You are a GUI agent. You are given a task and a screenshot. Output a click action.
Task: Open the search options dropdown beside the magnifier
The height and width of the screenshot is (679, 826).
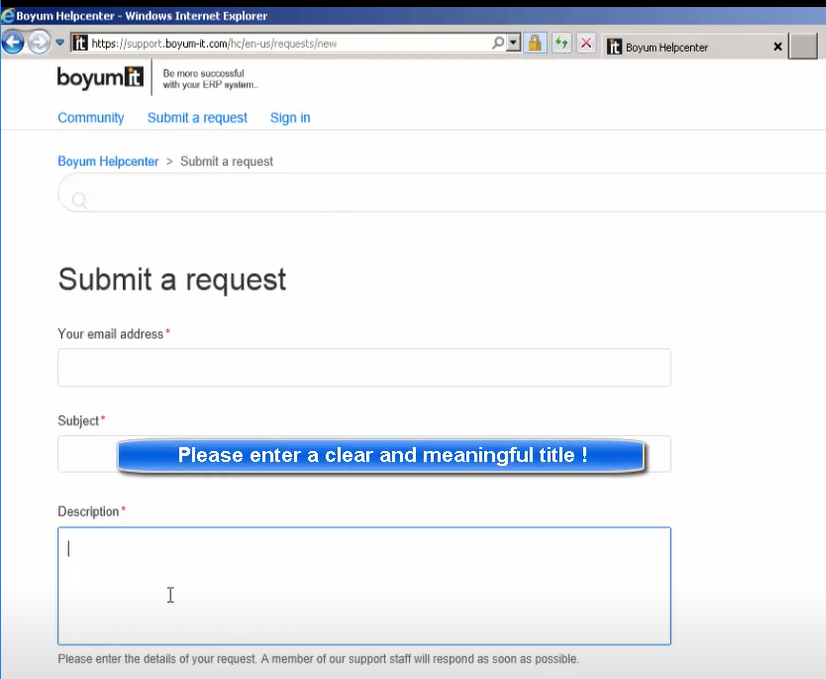[513, 42]
